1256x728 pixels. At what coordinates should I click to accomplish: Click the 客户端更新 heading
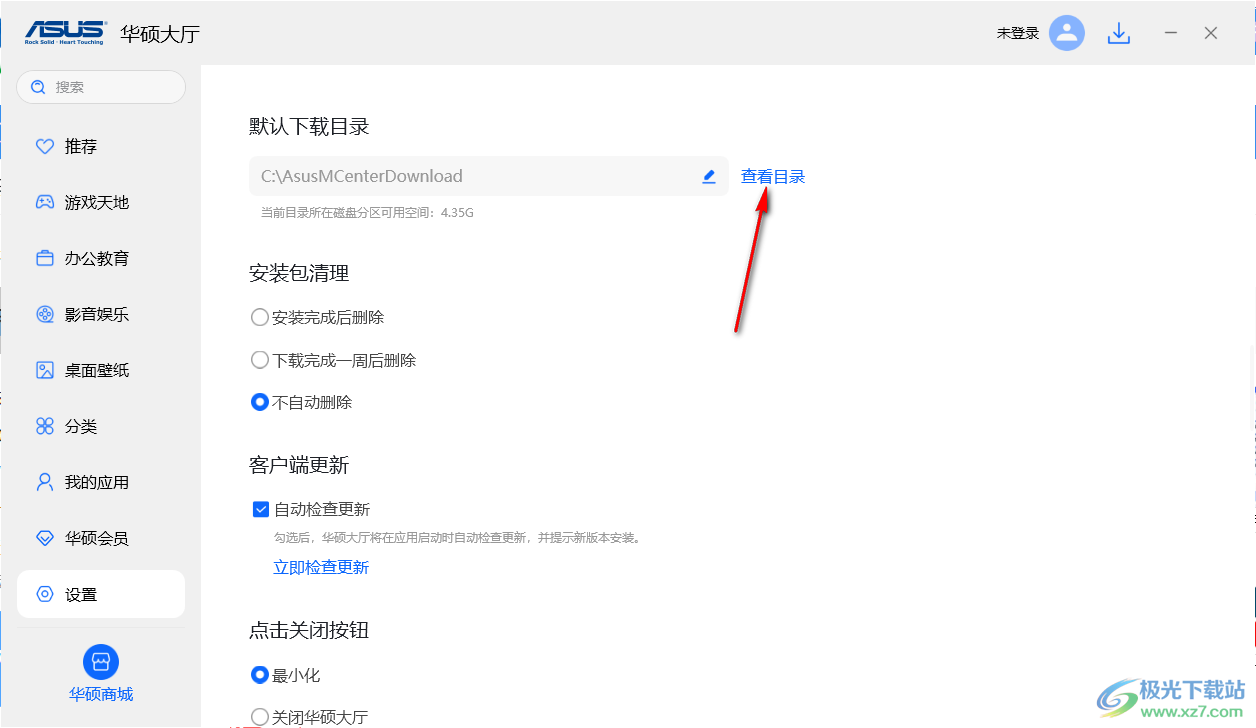pos(299,465)
